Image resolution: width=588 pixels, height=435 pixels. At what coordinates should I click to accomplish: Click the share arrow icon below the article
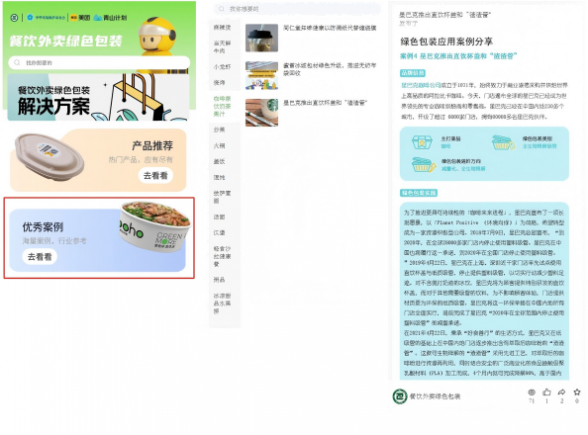point(561,392)
